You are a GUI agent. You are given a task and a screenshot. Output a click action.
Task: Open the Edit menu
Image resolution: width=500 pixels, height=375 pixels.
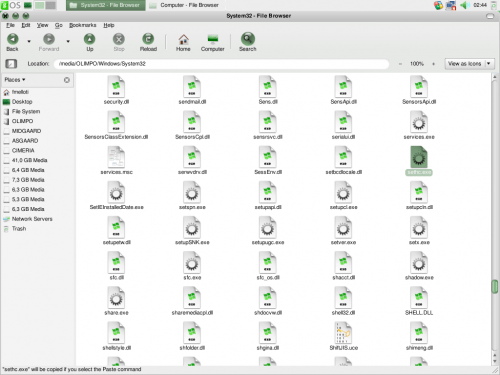(x=26, y=25)
